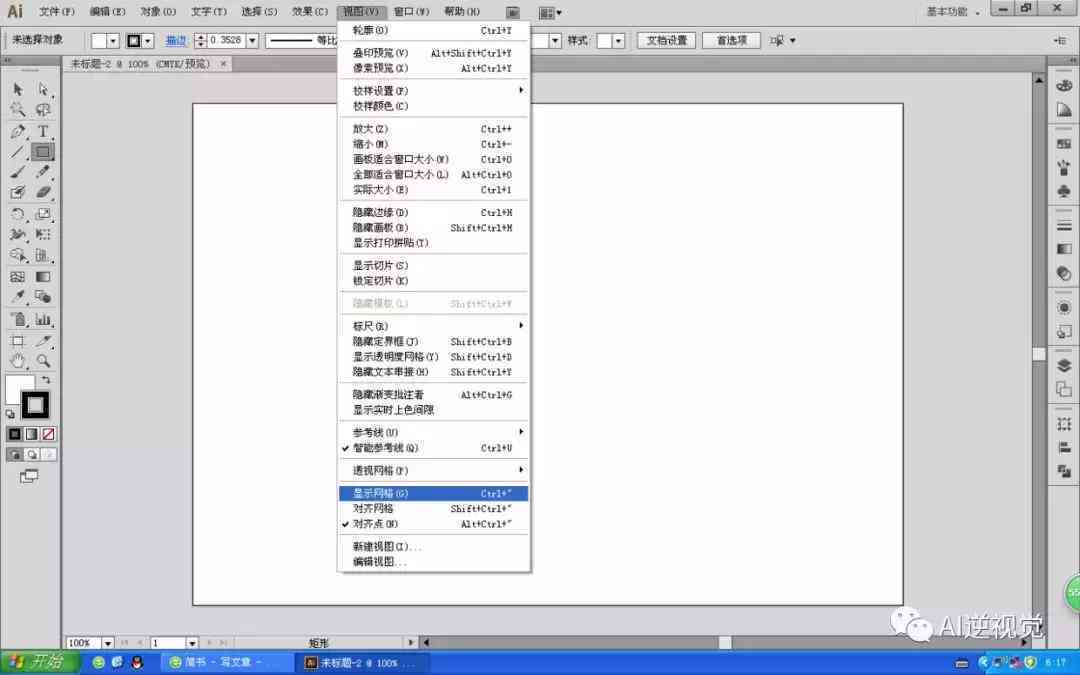Open the 文件(F) menu
The width and height of the screenshot is (1080, 675).
(56, 12)
